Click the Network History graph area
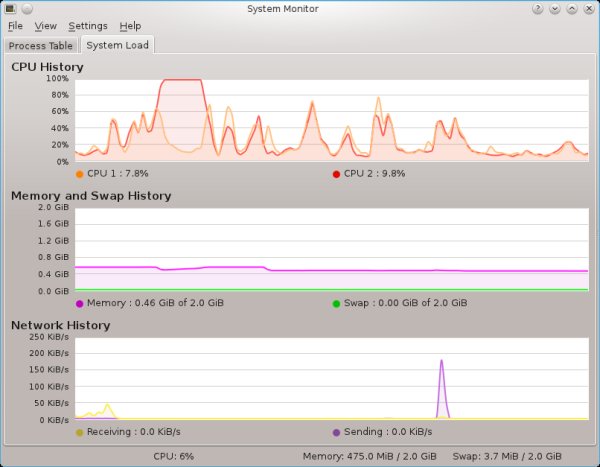 coord(332,379)
